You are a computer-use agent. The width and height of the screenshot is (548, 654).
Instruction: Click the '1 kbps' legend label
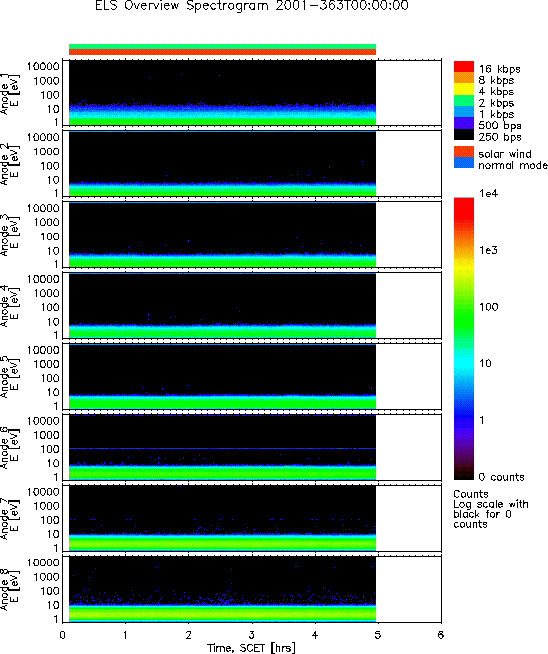click(x=496, y=114)
